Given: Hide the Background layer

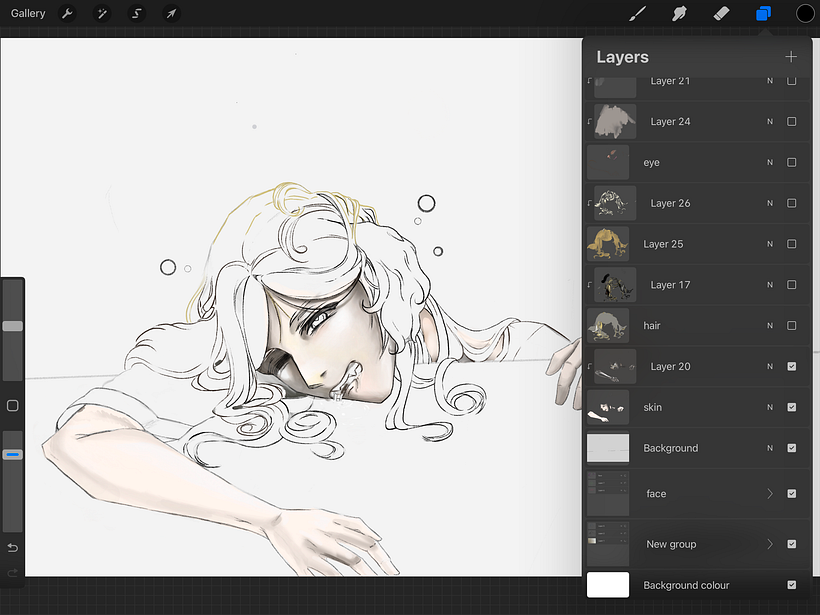Looking at the screenshot, I should click(792, 448).
